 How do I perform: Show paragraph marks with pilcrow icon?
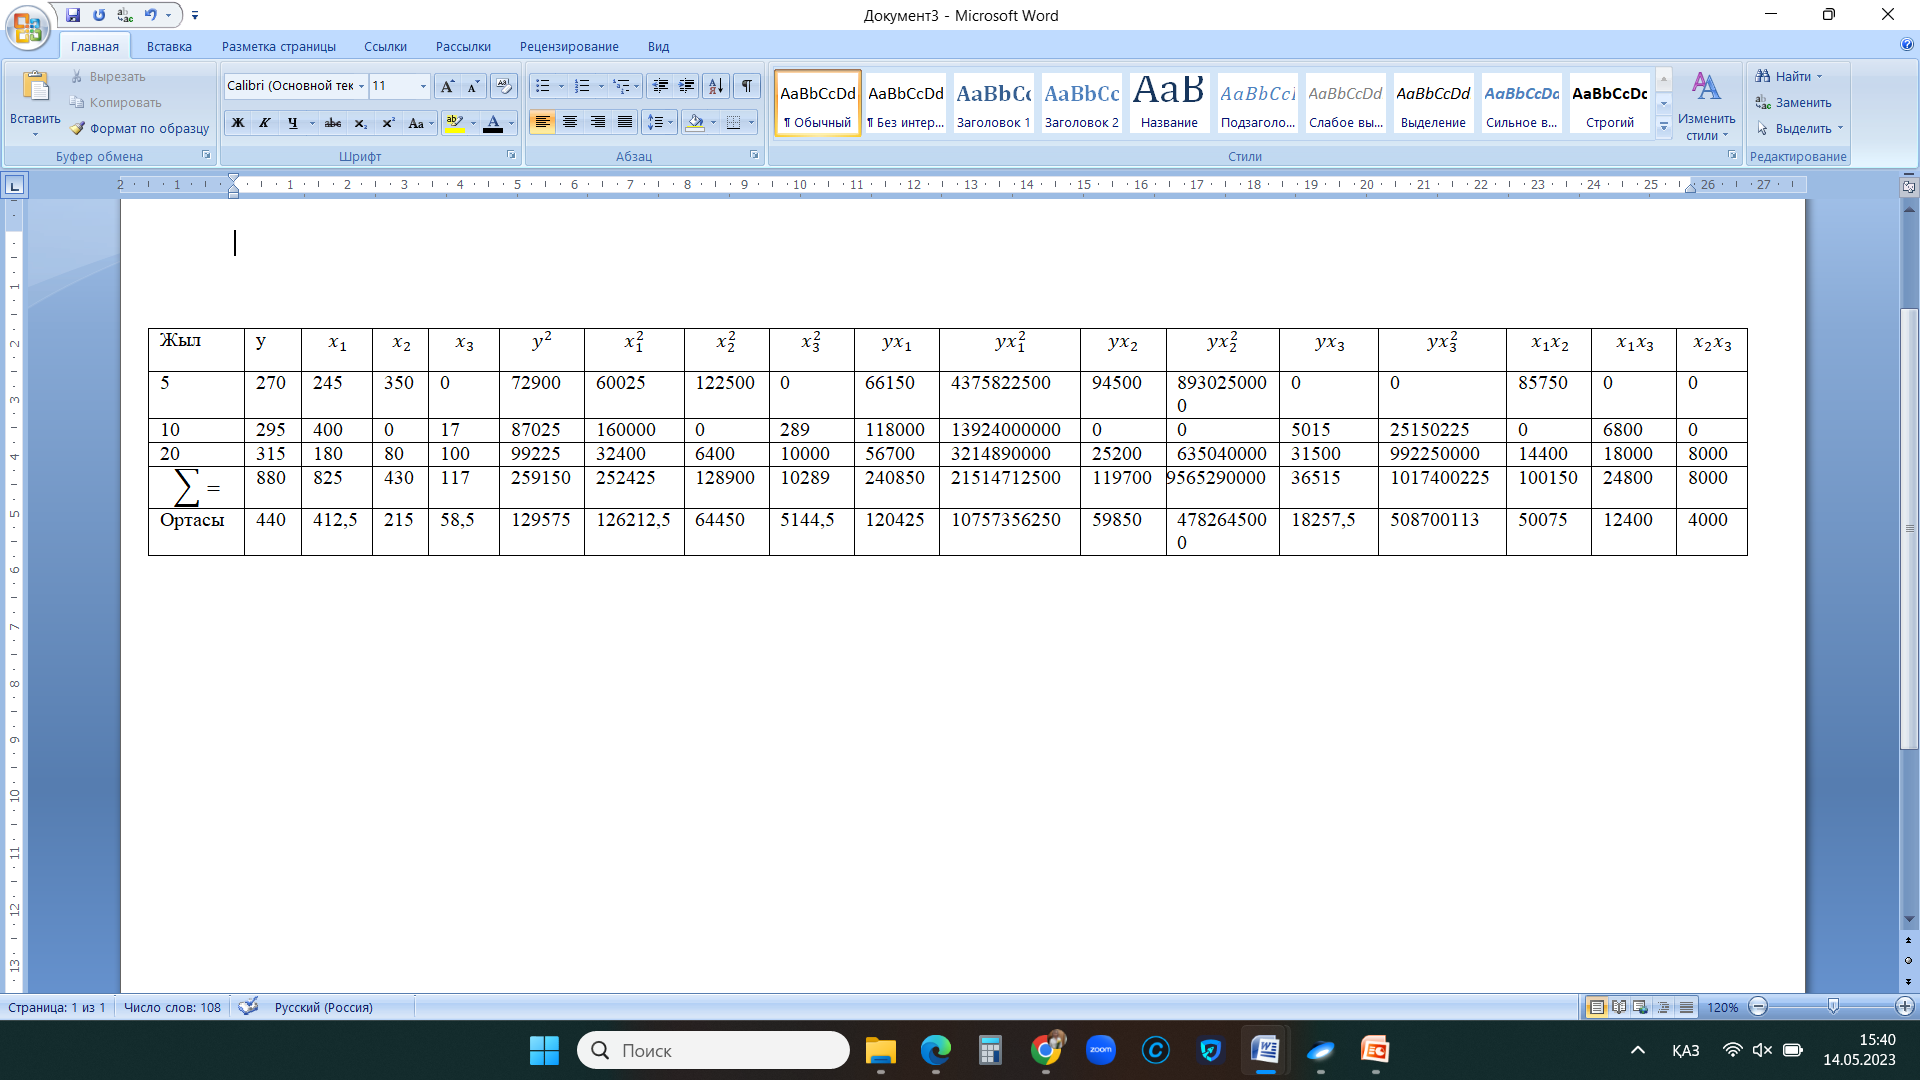coord(747,86)
